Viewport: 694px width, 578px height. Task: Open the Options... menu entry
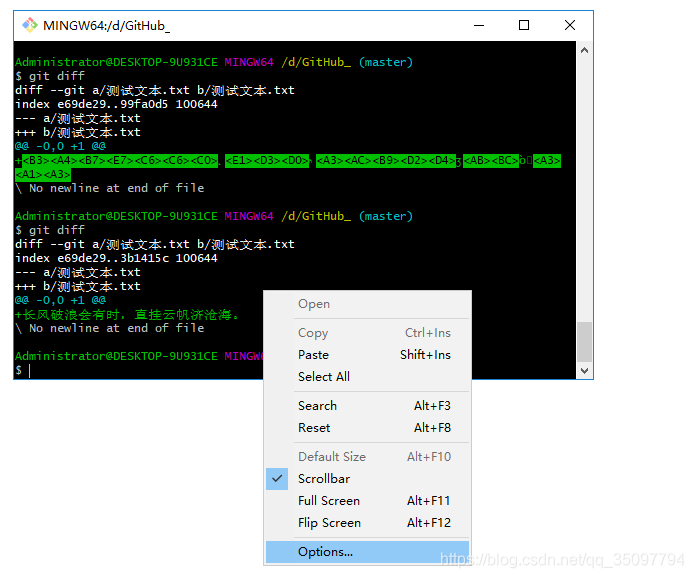point(367,552)
